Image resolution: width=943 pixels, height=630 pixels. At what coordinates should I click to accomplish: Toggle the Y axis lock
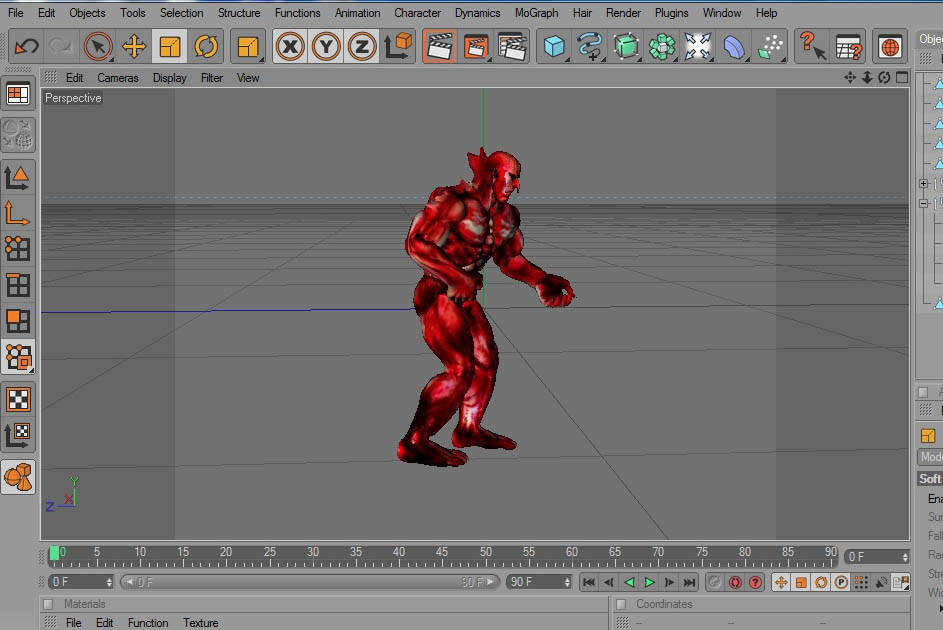[326, 46]
